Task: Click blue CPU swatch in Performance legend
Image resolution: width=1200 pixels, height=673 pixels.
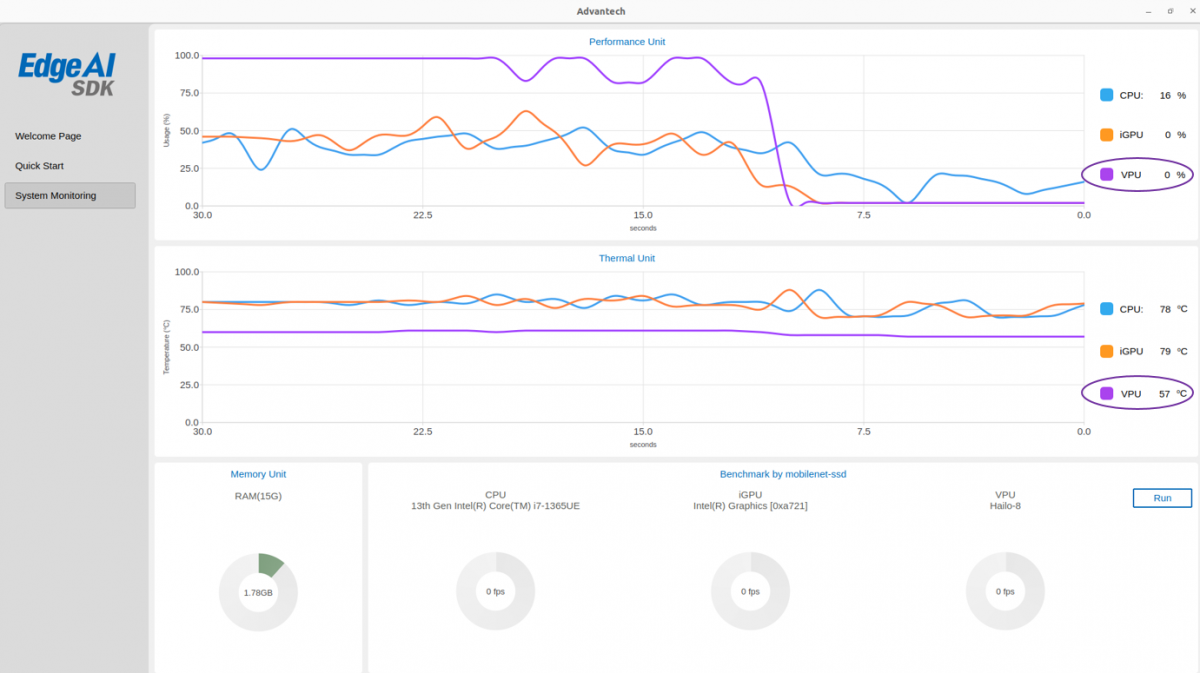Action: tap(1107, 95)
